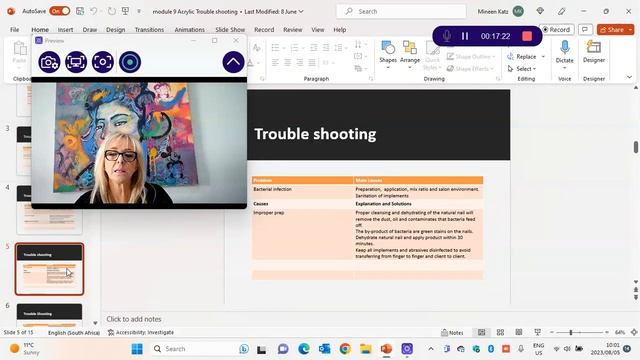Select slide 4 thumbnail
This screenshot has width=640, height=360.
coord(49,210)
